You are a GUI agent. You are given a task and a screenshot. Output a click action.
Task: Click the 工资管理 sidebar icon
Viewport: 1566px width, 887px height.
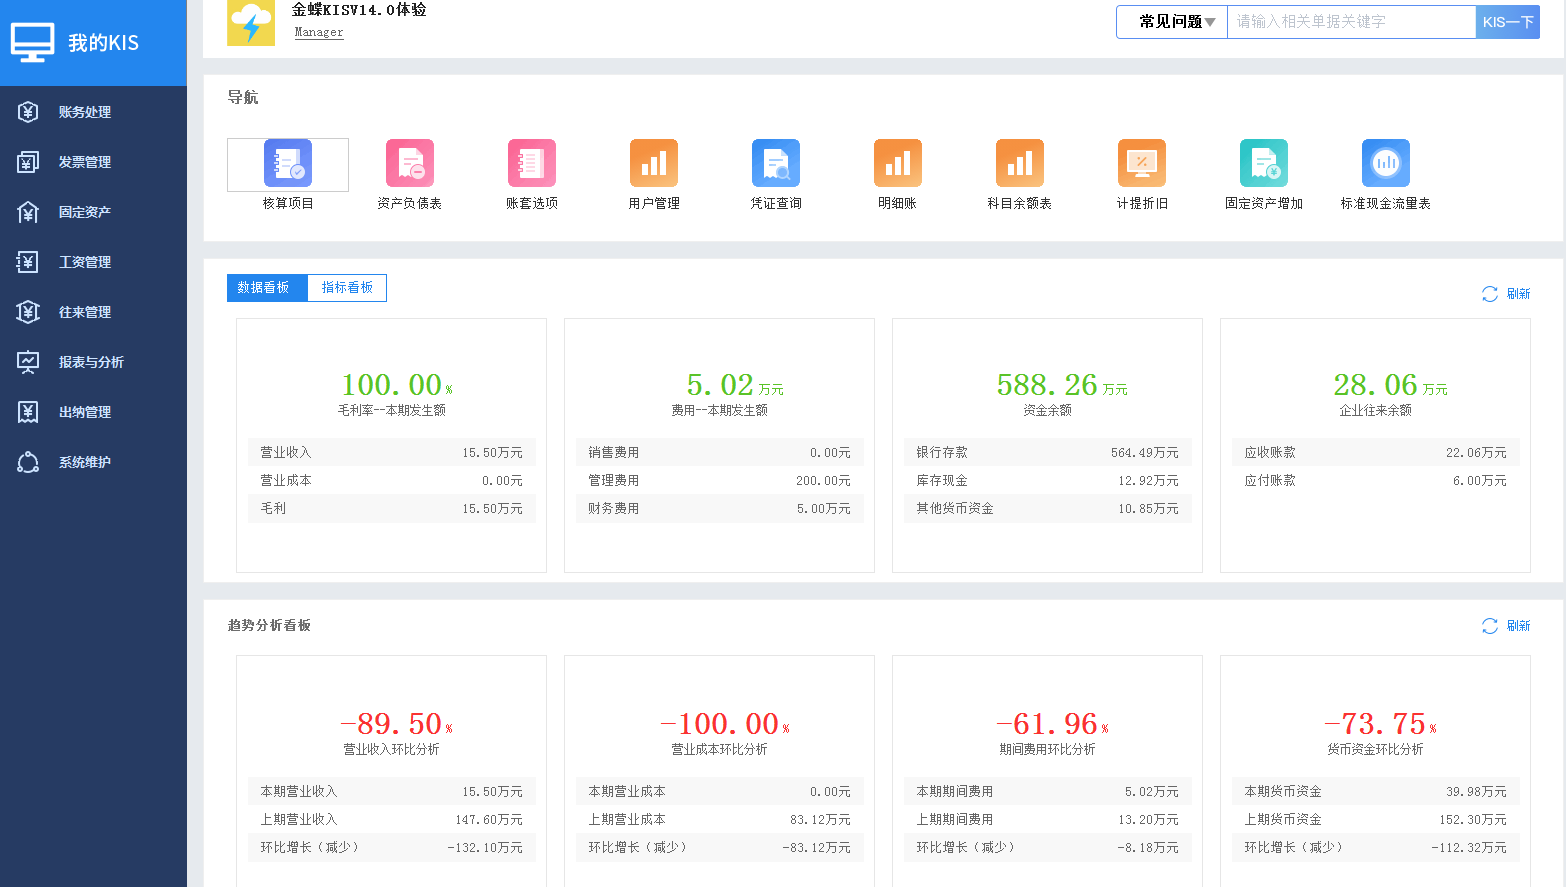pyautogui.click(x=28, y=262)
